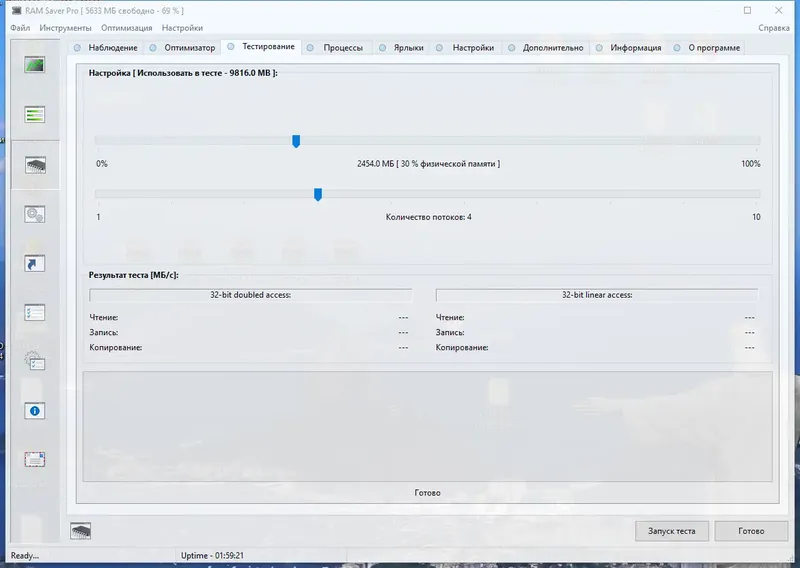This screenshot has height=568, width=800.
Task: Open the Справка menu
Action: [x=773, y=28]
